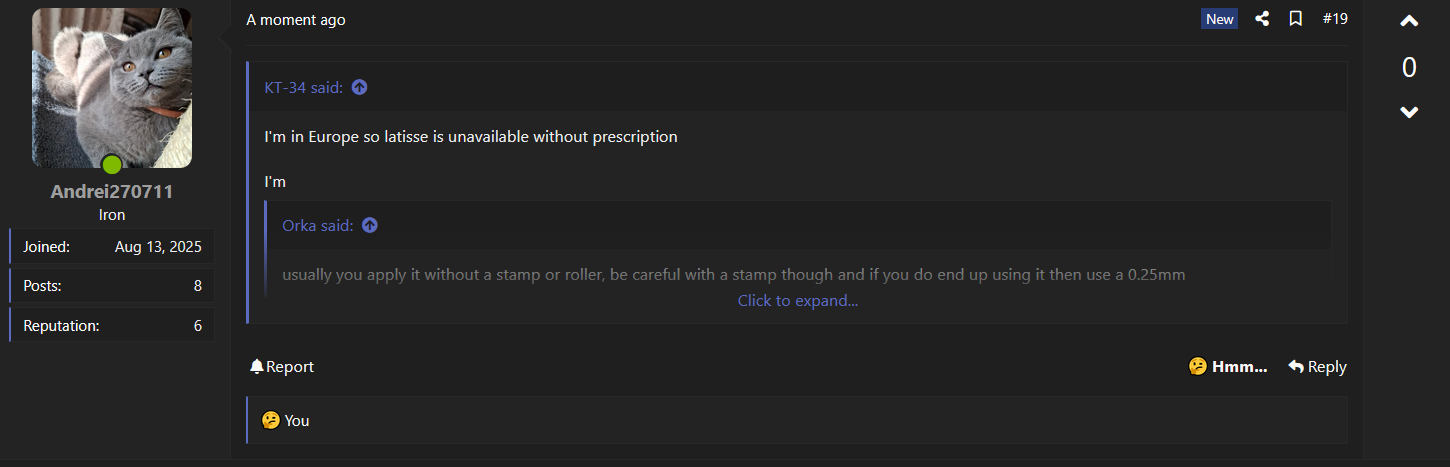Screen dimensions: 1450x467
Task: Click the bell icon to Report
Action: [257, 367]
